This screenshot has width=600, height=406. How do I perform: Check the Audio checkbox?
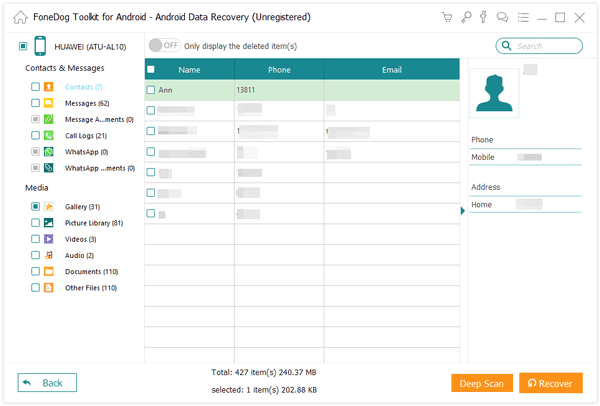(35, 255)
